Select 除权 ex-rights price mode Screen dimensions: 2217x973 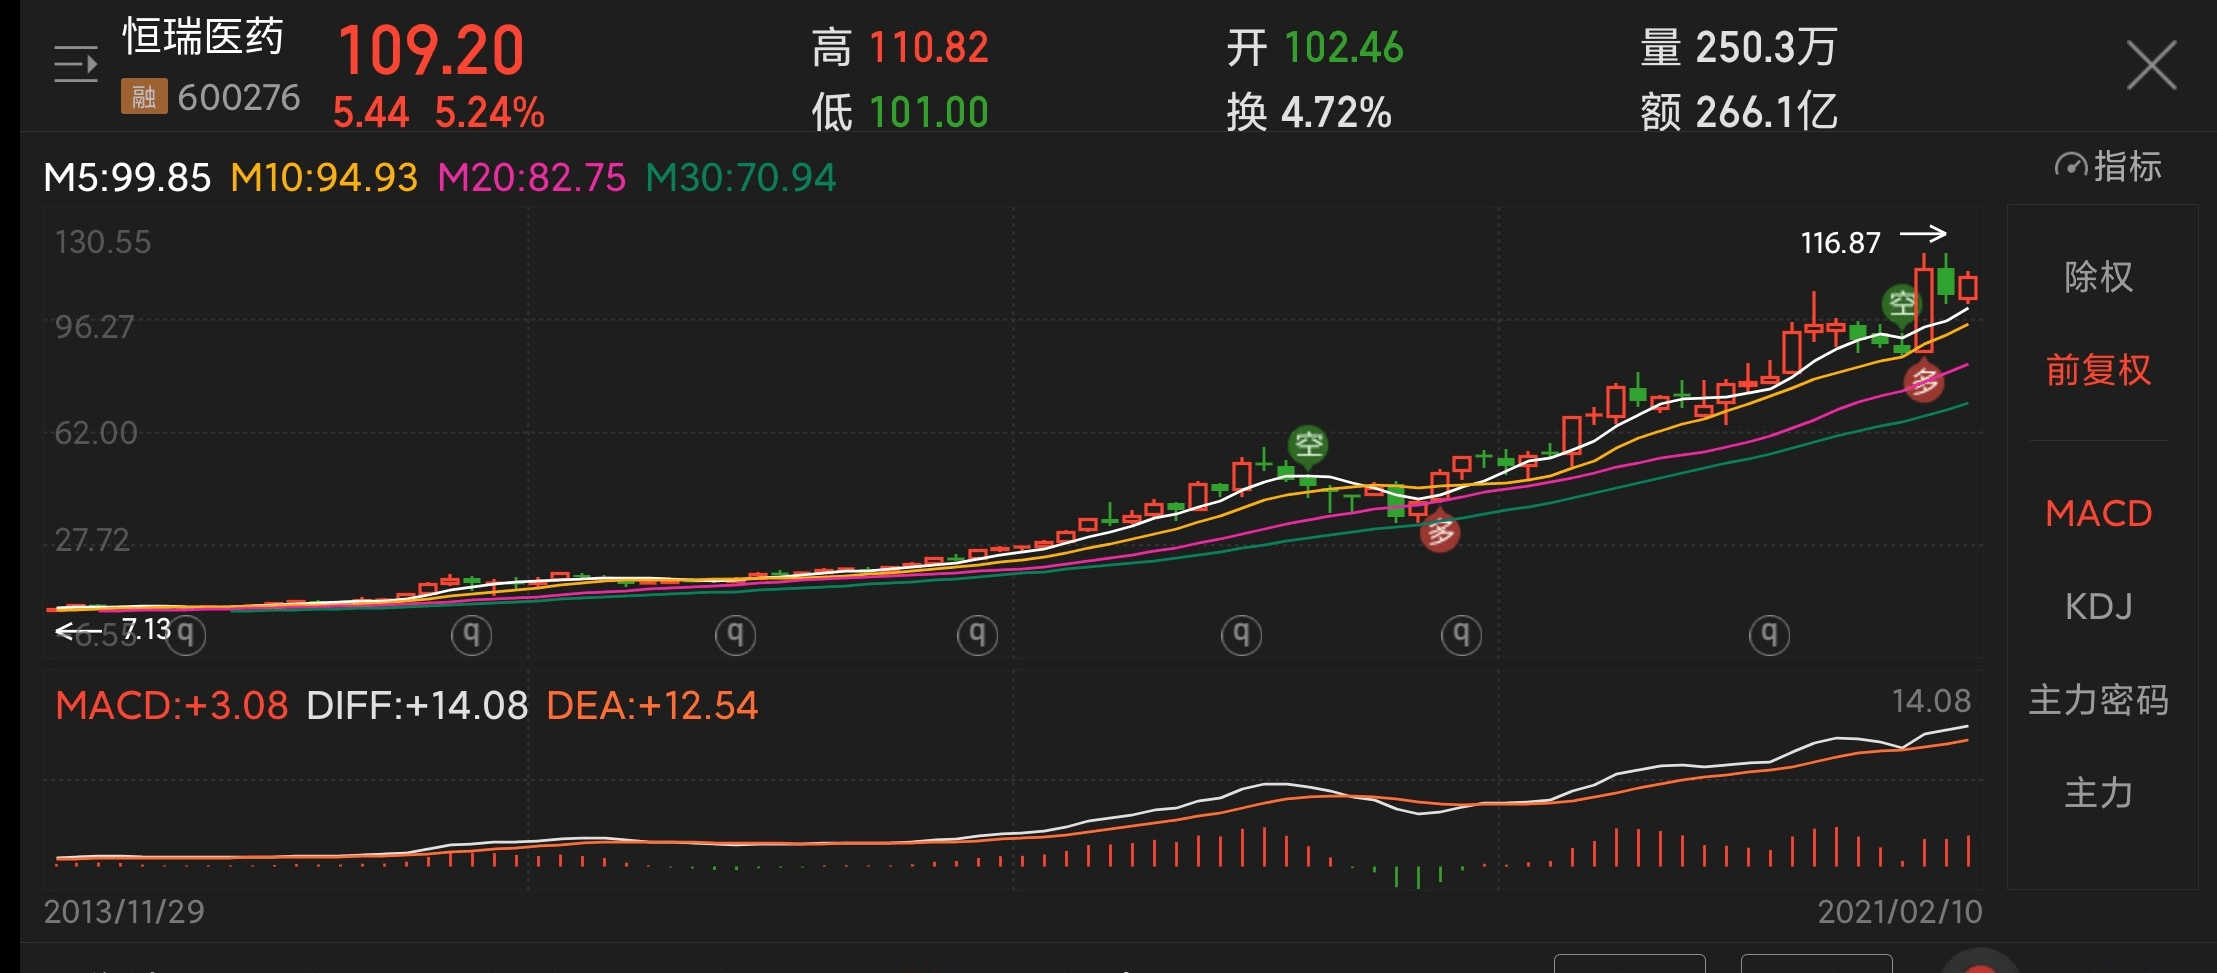pyautogui.click(x=2099, y=277)
